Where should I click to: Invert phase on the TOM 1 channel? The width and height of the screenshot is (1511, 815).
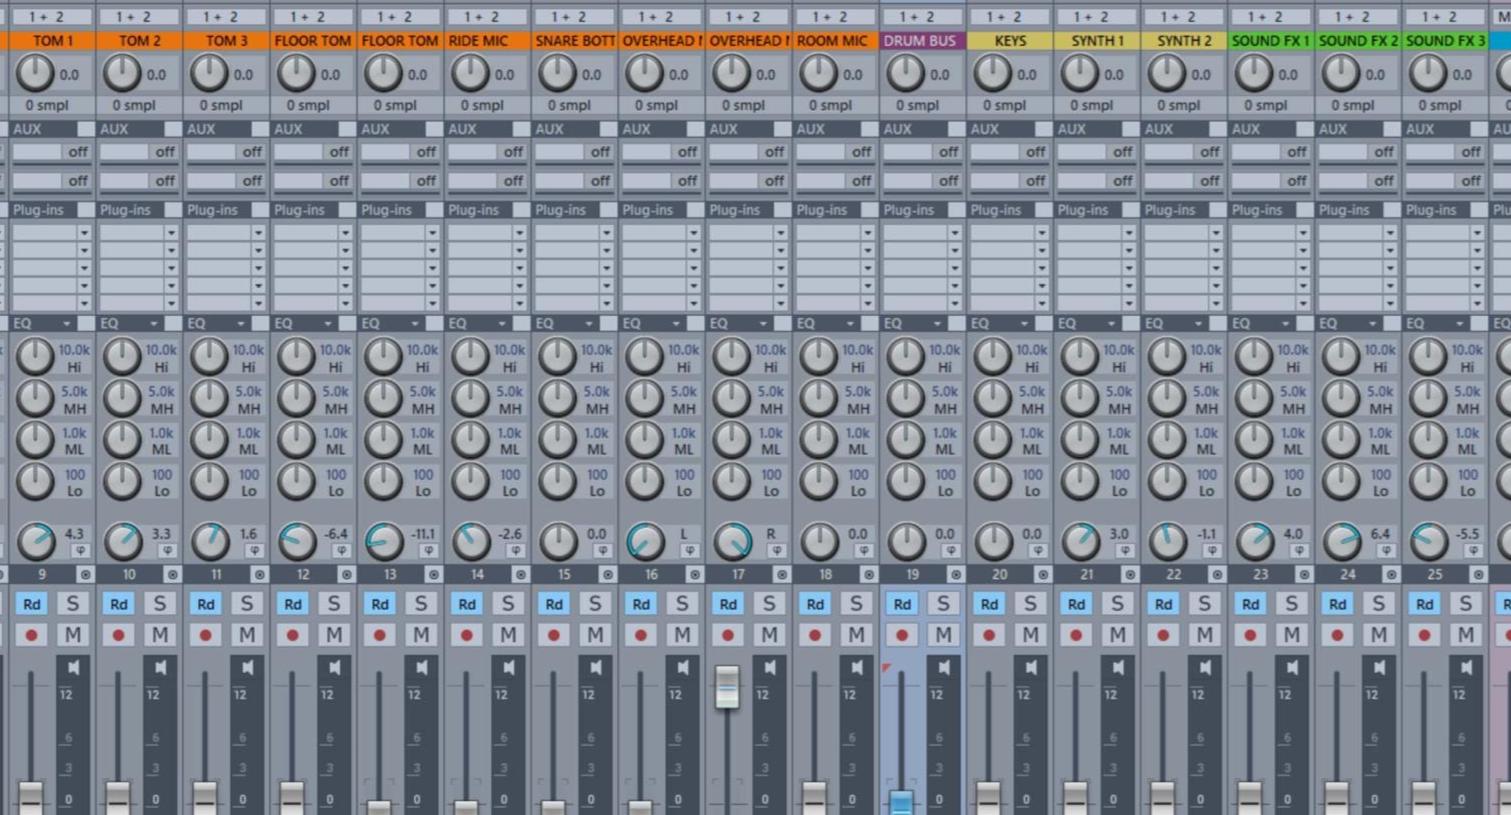click(80, 551)
